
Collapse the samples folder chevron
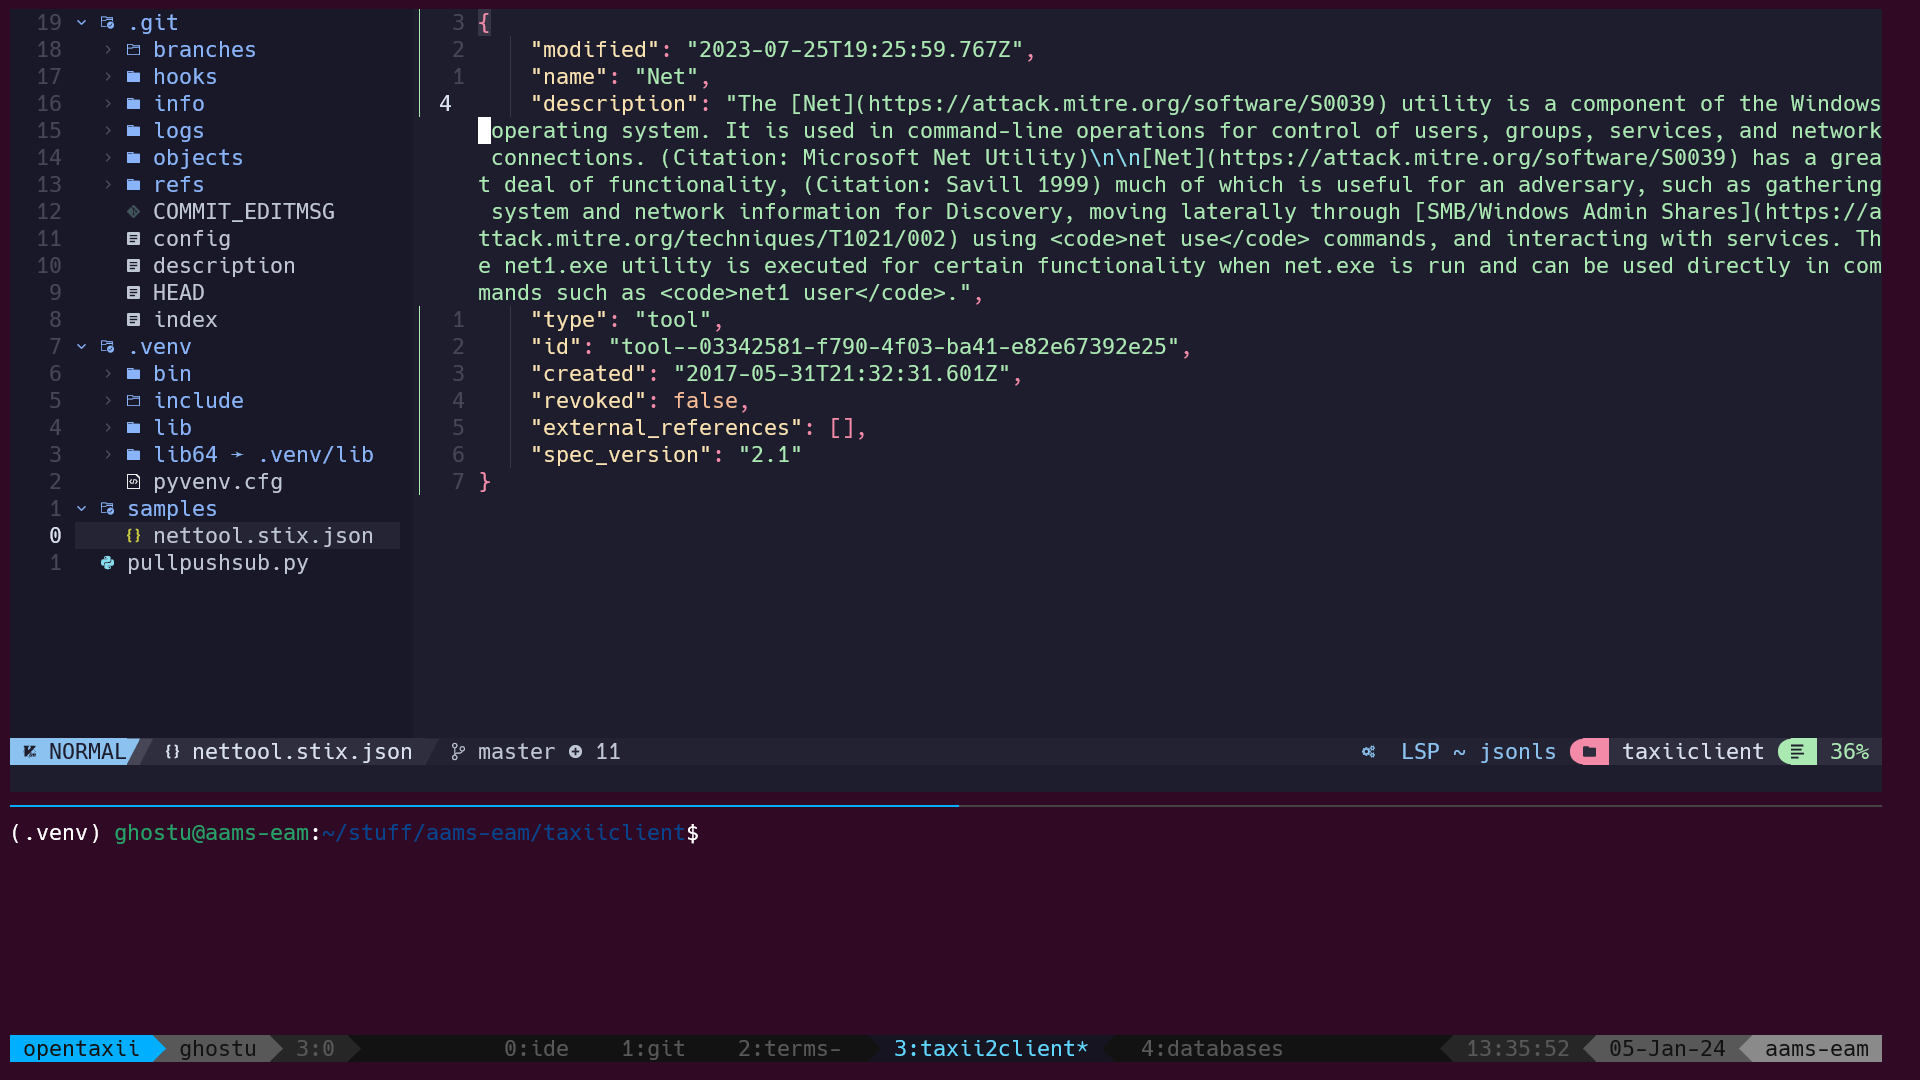tap(82, 508)
